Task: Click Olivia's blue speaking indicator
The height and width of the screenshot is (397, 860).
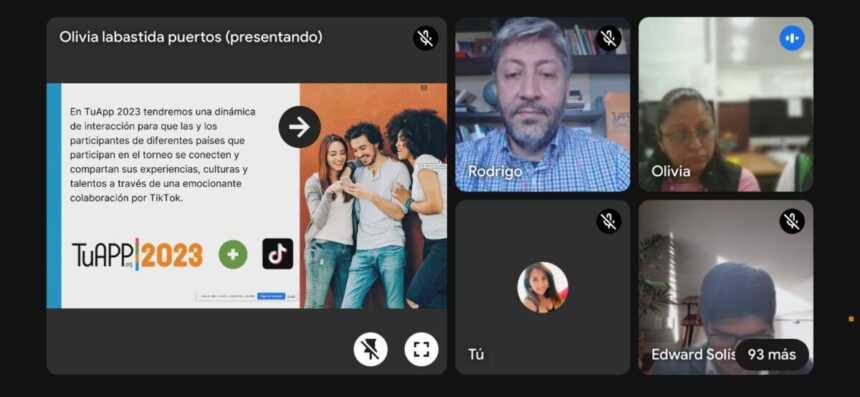Action: 792,38
